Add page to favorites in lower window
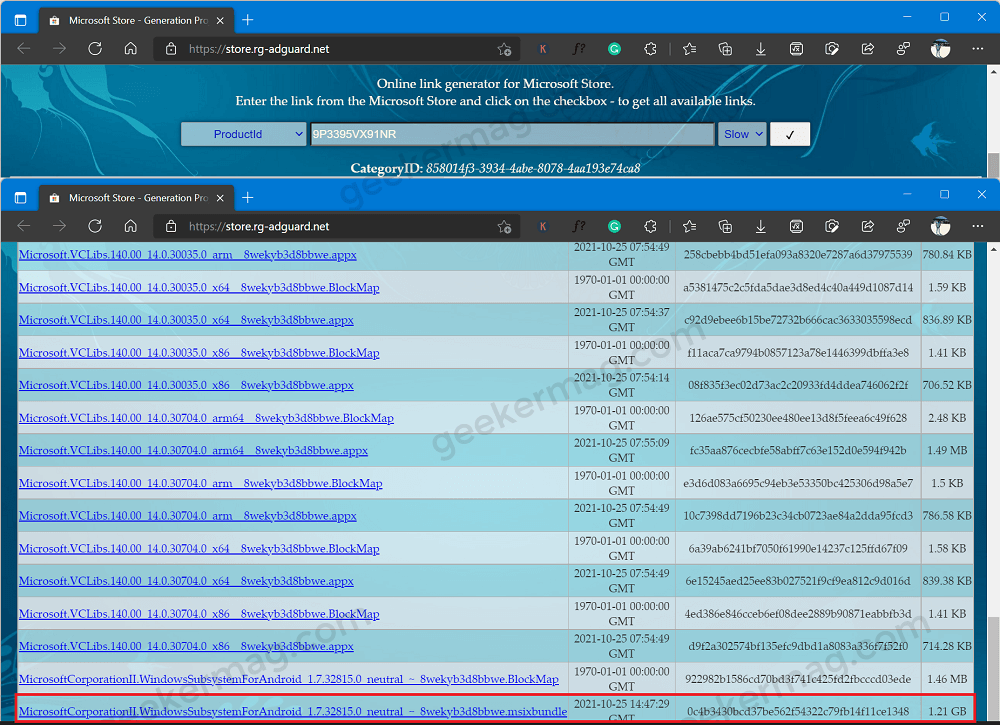This screenshot has height=725, width=1000. point(504,226)
